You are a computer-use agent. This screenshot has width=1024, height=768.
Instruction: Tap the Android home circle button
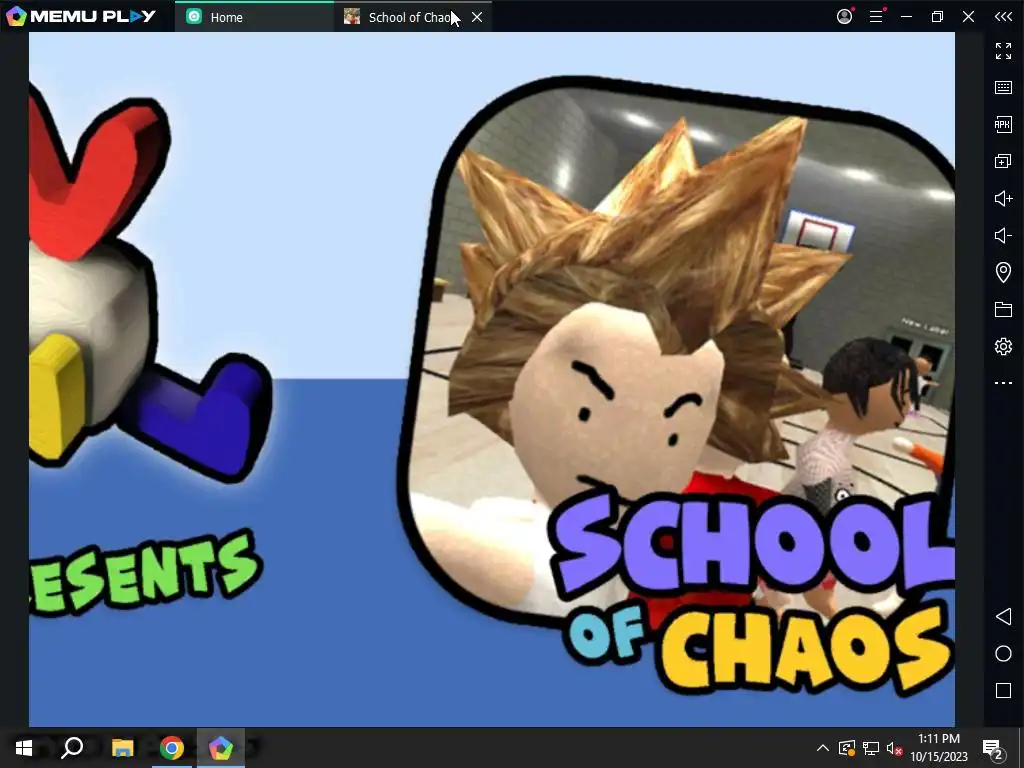tap(1003, 654)
